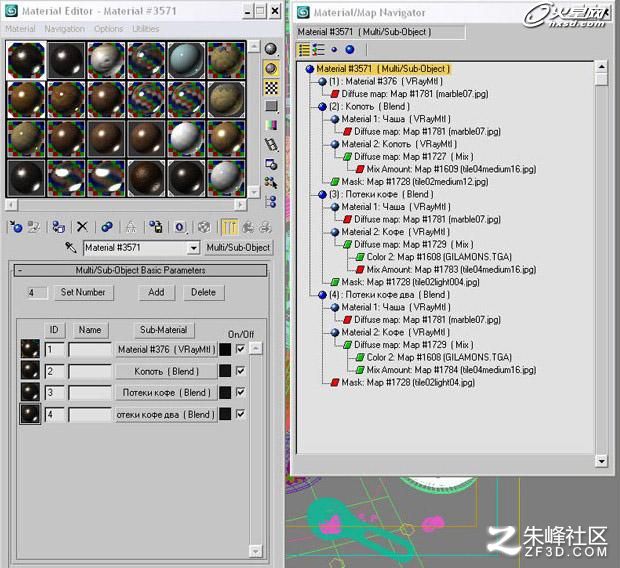620x568 pixels.
Task: Click the Make Preview film icon
Action: click(x=271, y=145)
